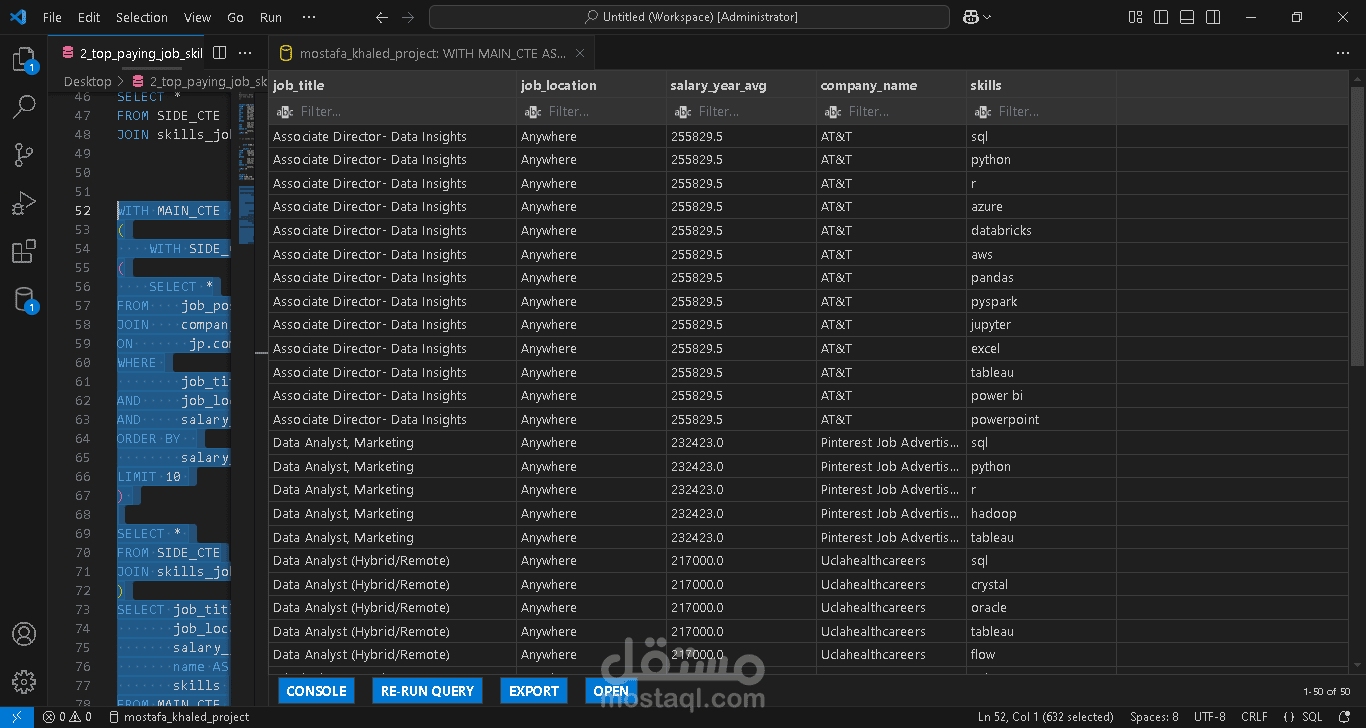Open editor More Actions ellipsis beside split icon

coord(246,53)
